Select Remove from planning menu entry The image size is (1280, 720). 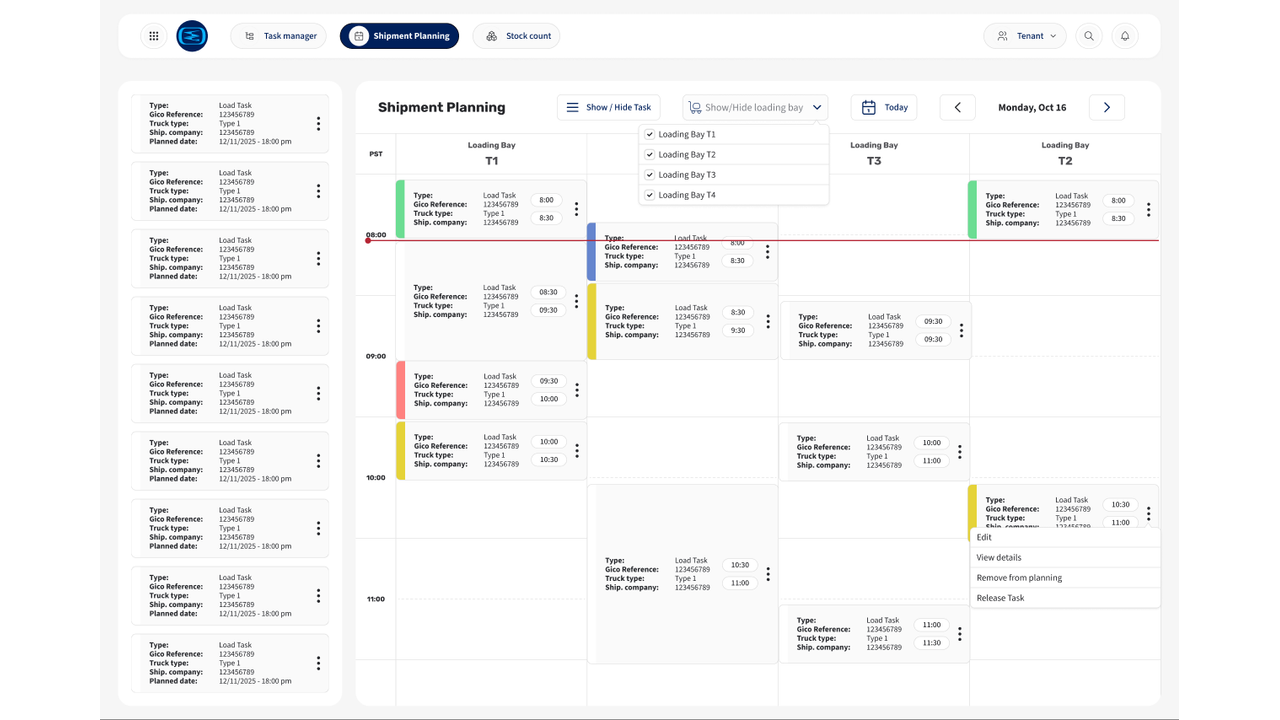tap(1065, 577)
